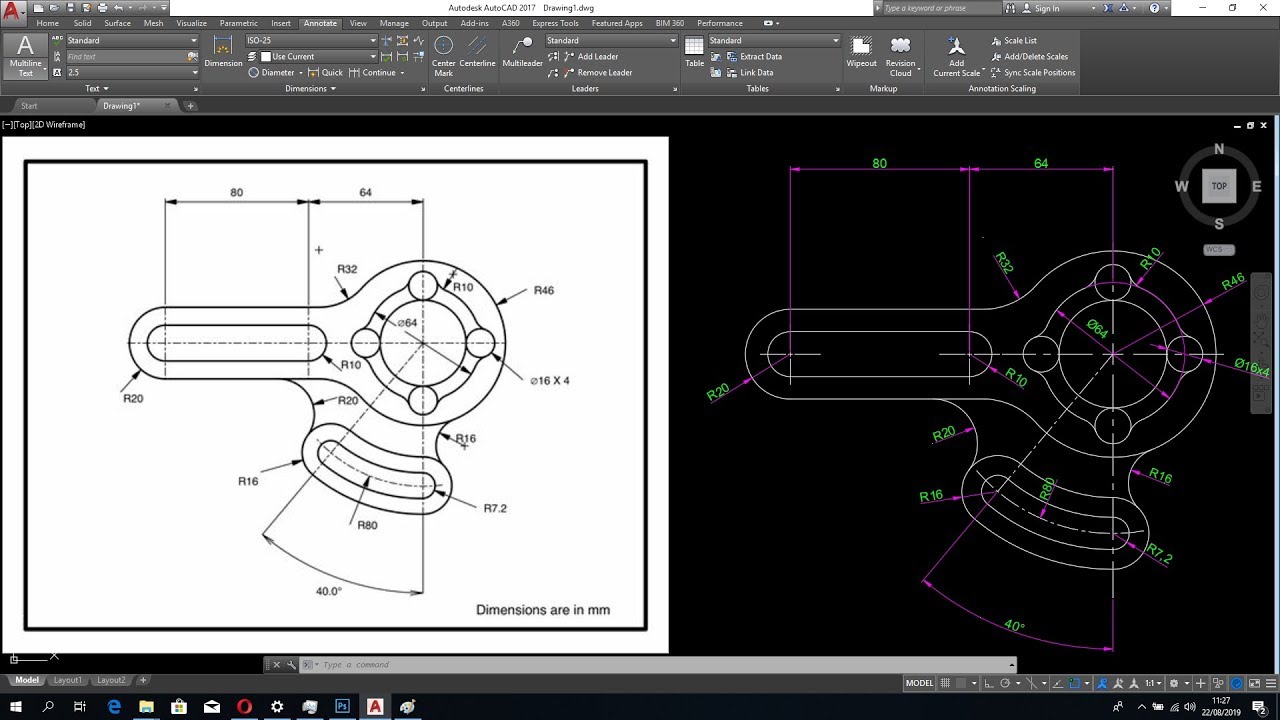Click the Save icon in quick access toolbar

(x=70, y=8)
